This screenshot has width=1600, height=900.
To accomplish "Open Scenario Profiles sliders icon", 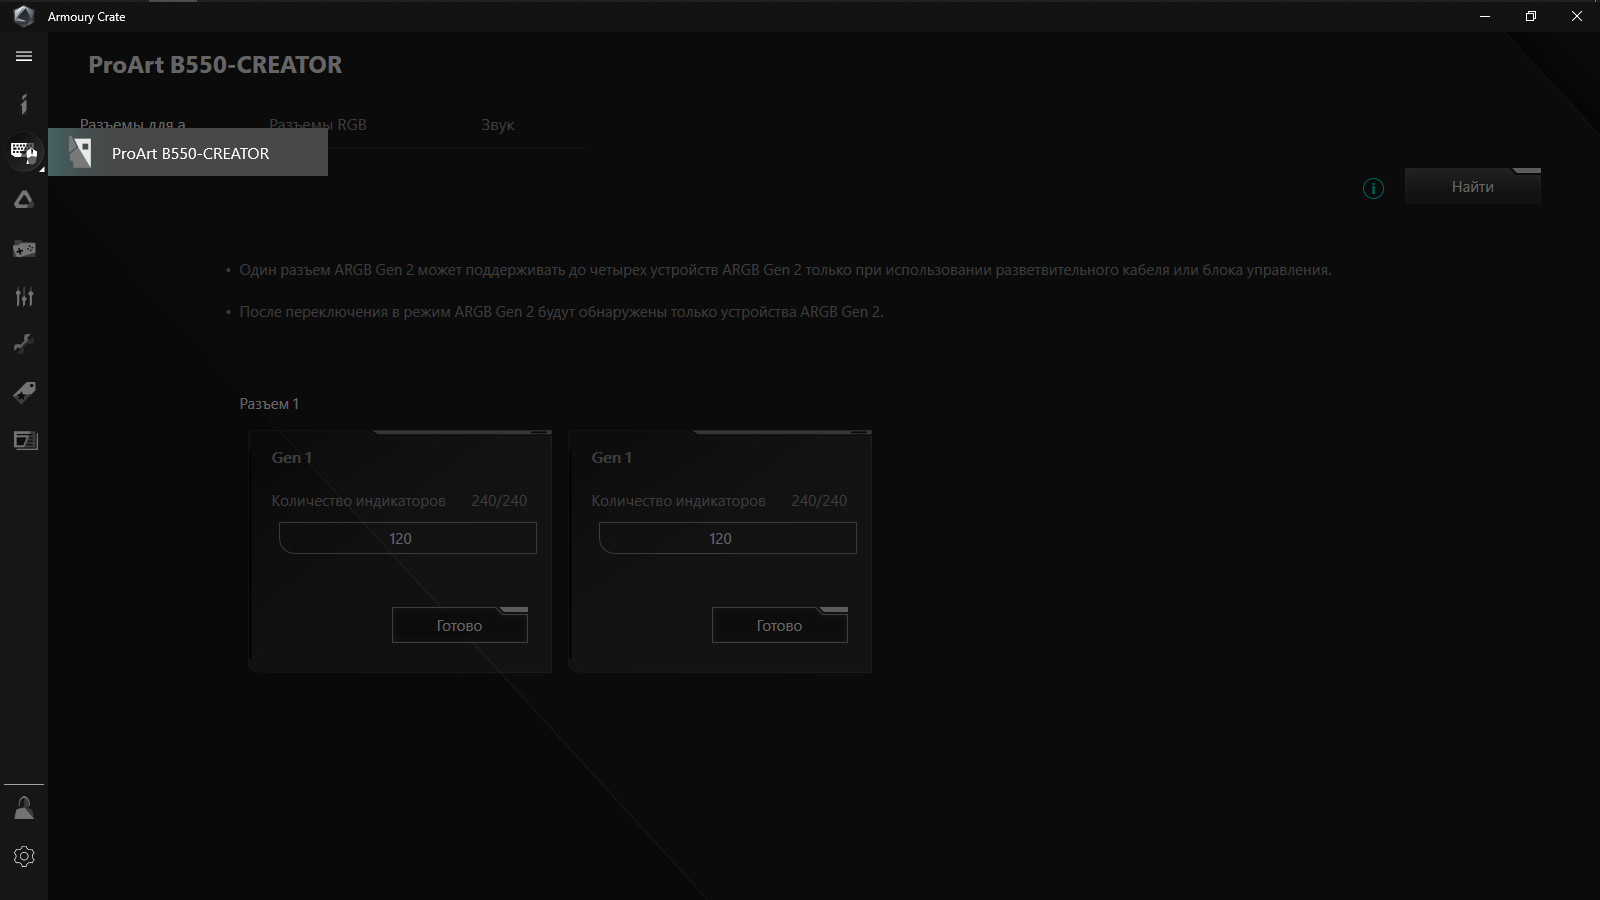I will 24,296.
